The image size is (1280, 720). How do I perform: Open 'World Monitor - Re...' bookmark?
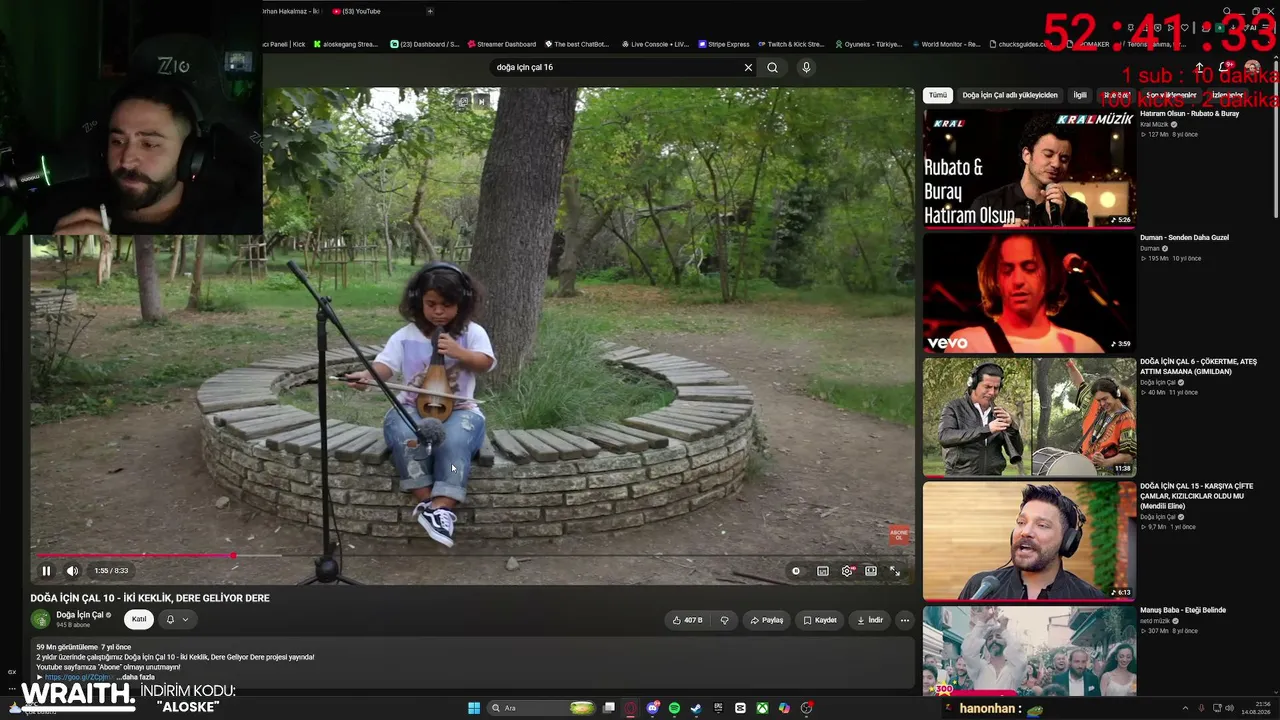click(946, 44)
